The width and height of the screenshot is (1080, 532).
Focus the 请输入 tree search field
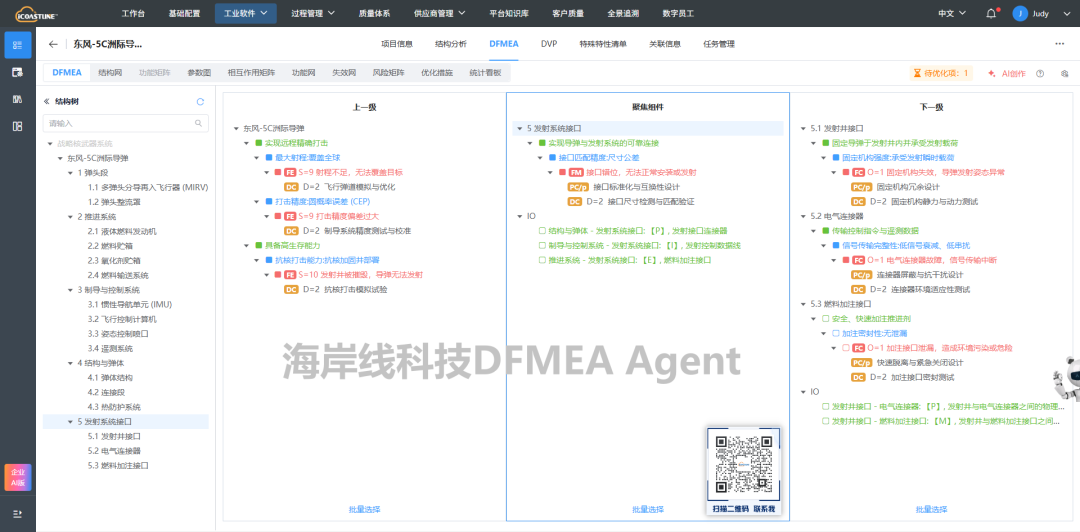pyautogui.click(x=125, y=123)
